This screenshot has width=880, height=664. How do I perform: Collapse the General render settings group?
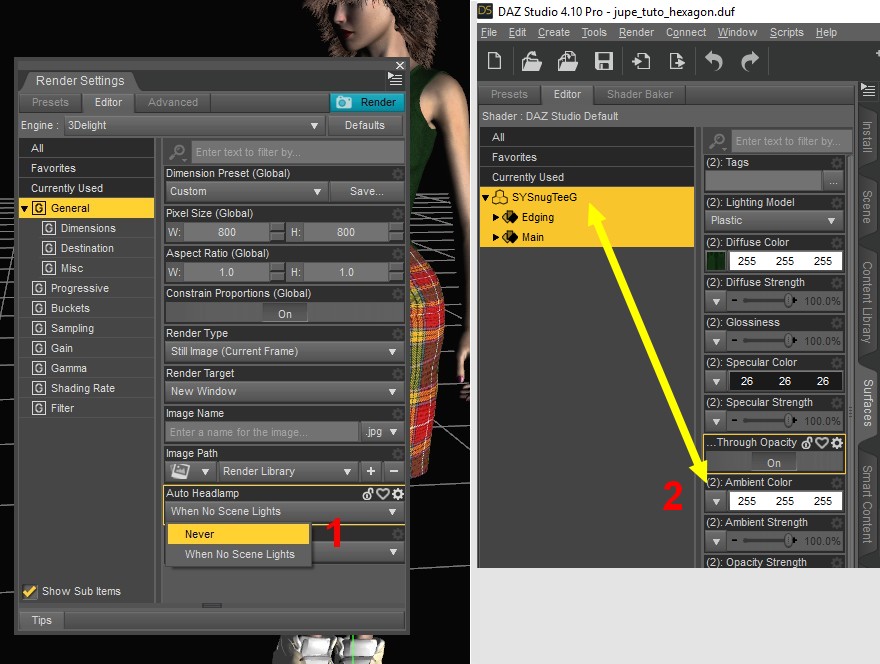(24, 209)
